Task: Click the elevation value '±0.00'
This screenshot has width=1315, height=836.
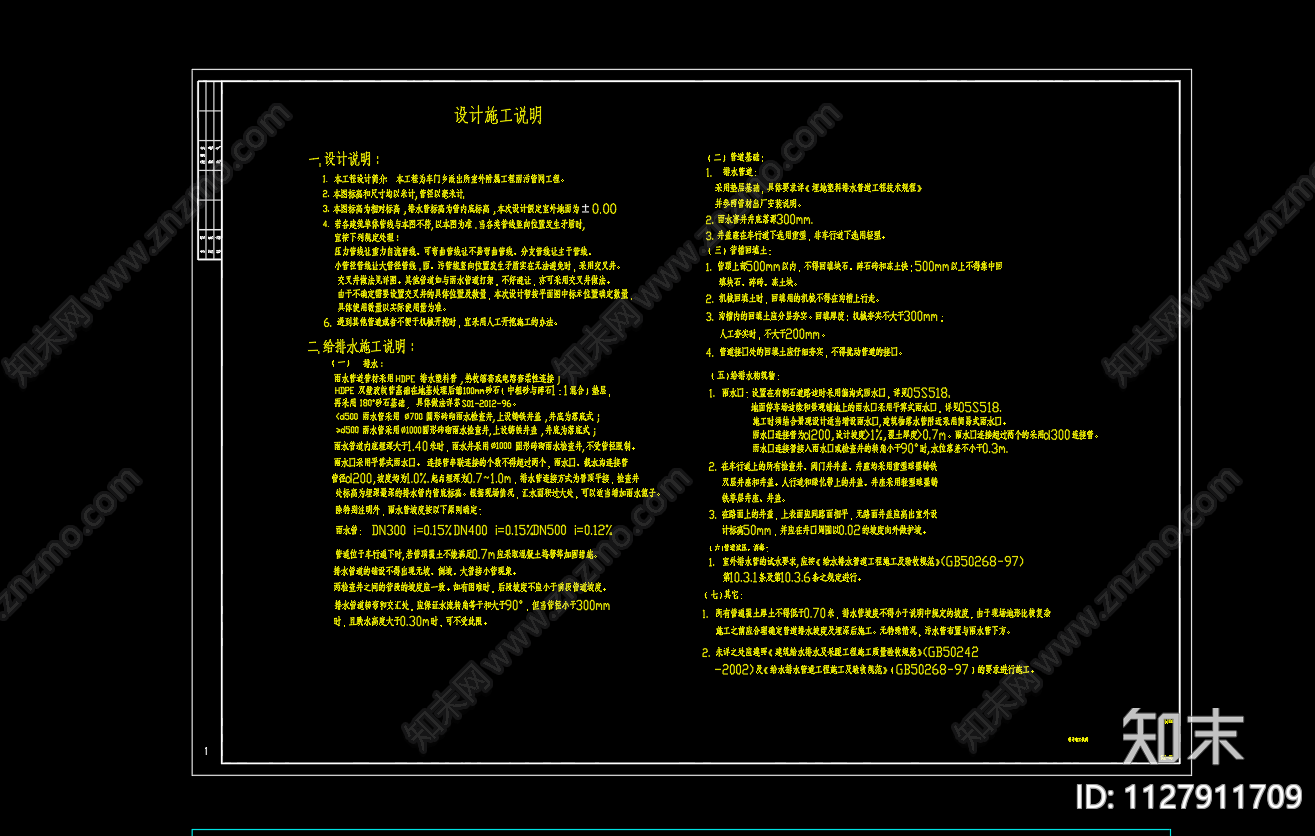Action: tap(600, 209)
